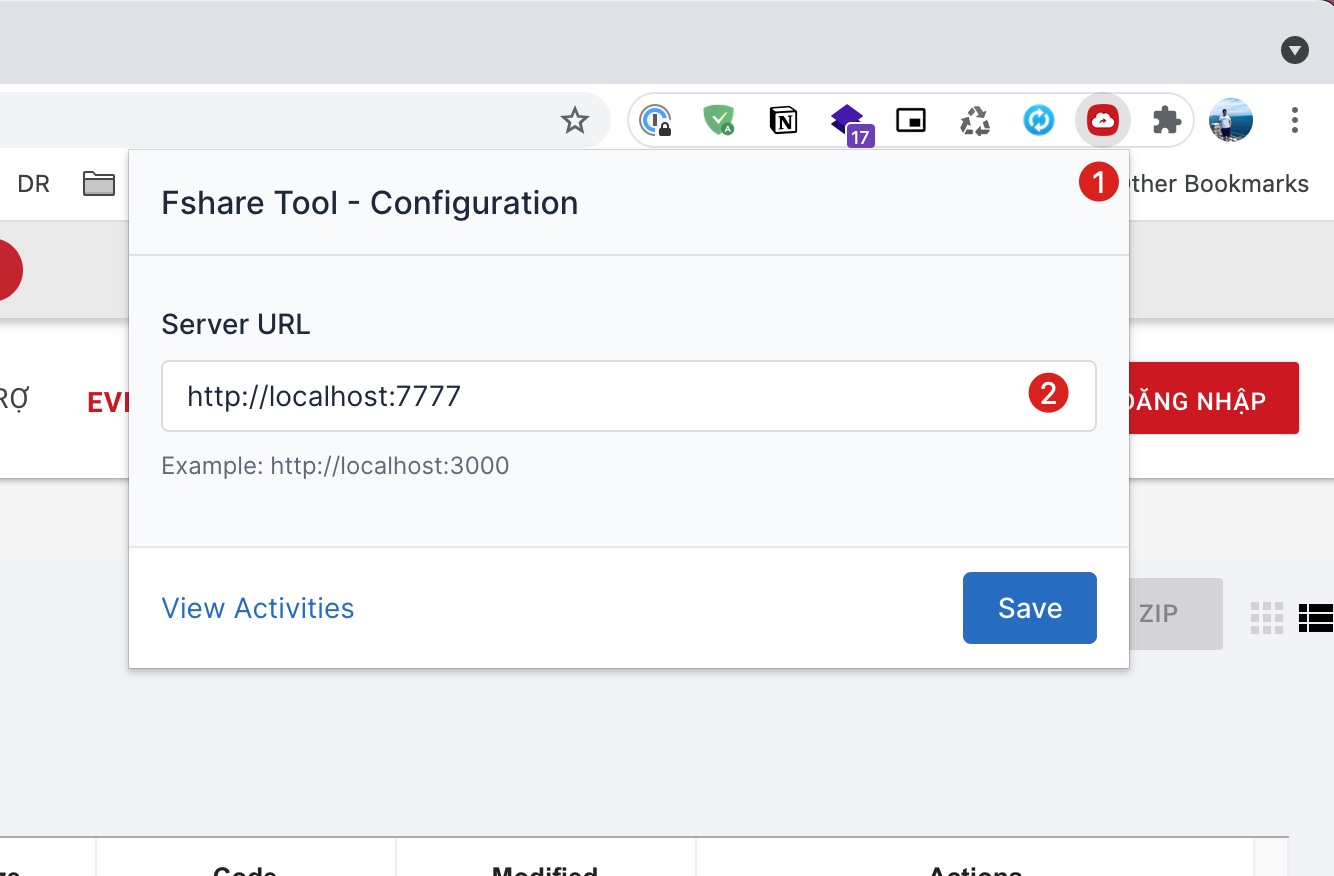The height and width of the screenshot is (876, 1334).
Task: Click the example text http://localhost:3000
Action: 390,465
